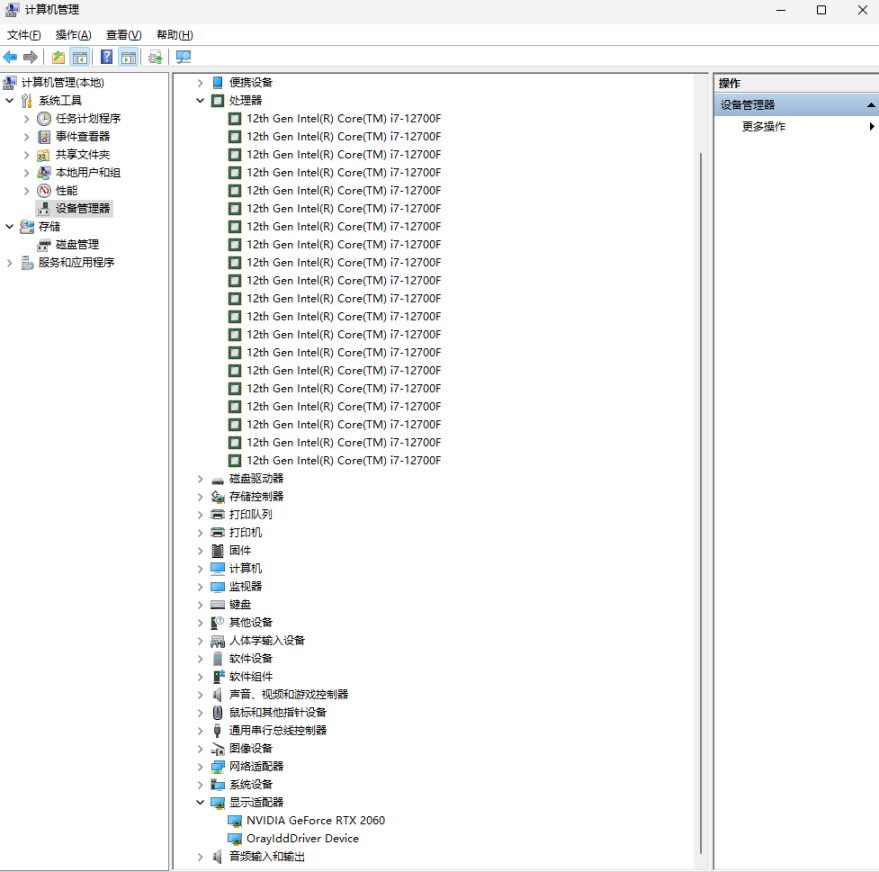
Task: Click the Forward arrow toolbar icon
Action: click(x=30, y=57)
